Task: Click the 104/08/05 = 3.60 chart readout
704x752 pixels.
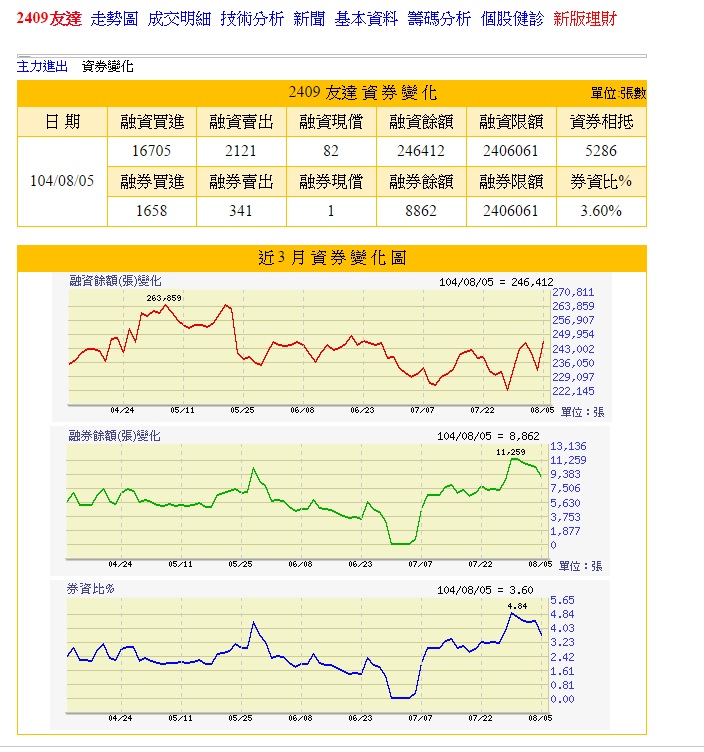Action: pos(485,590)
